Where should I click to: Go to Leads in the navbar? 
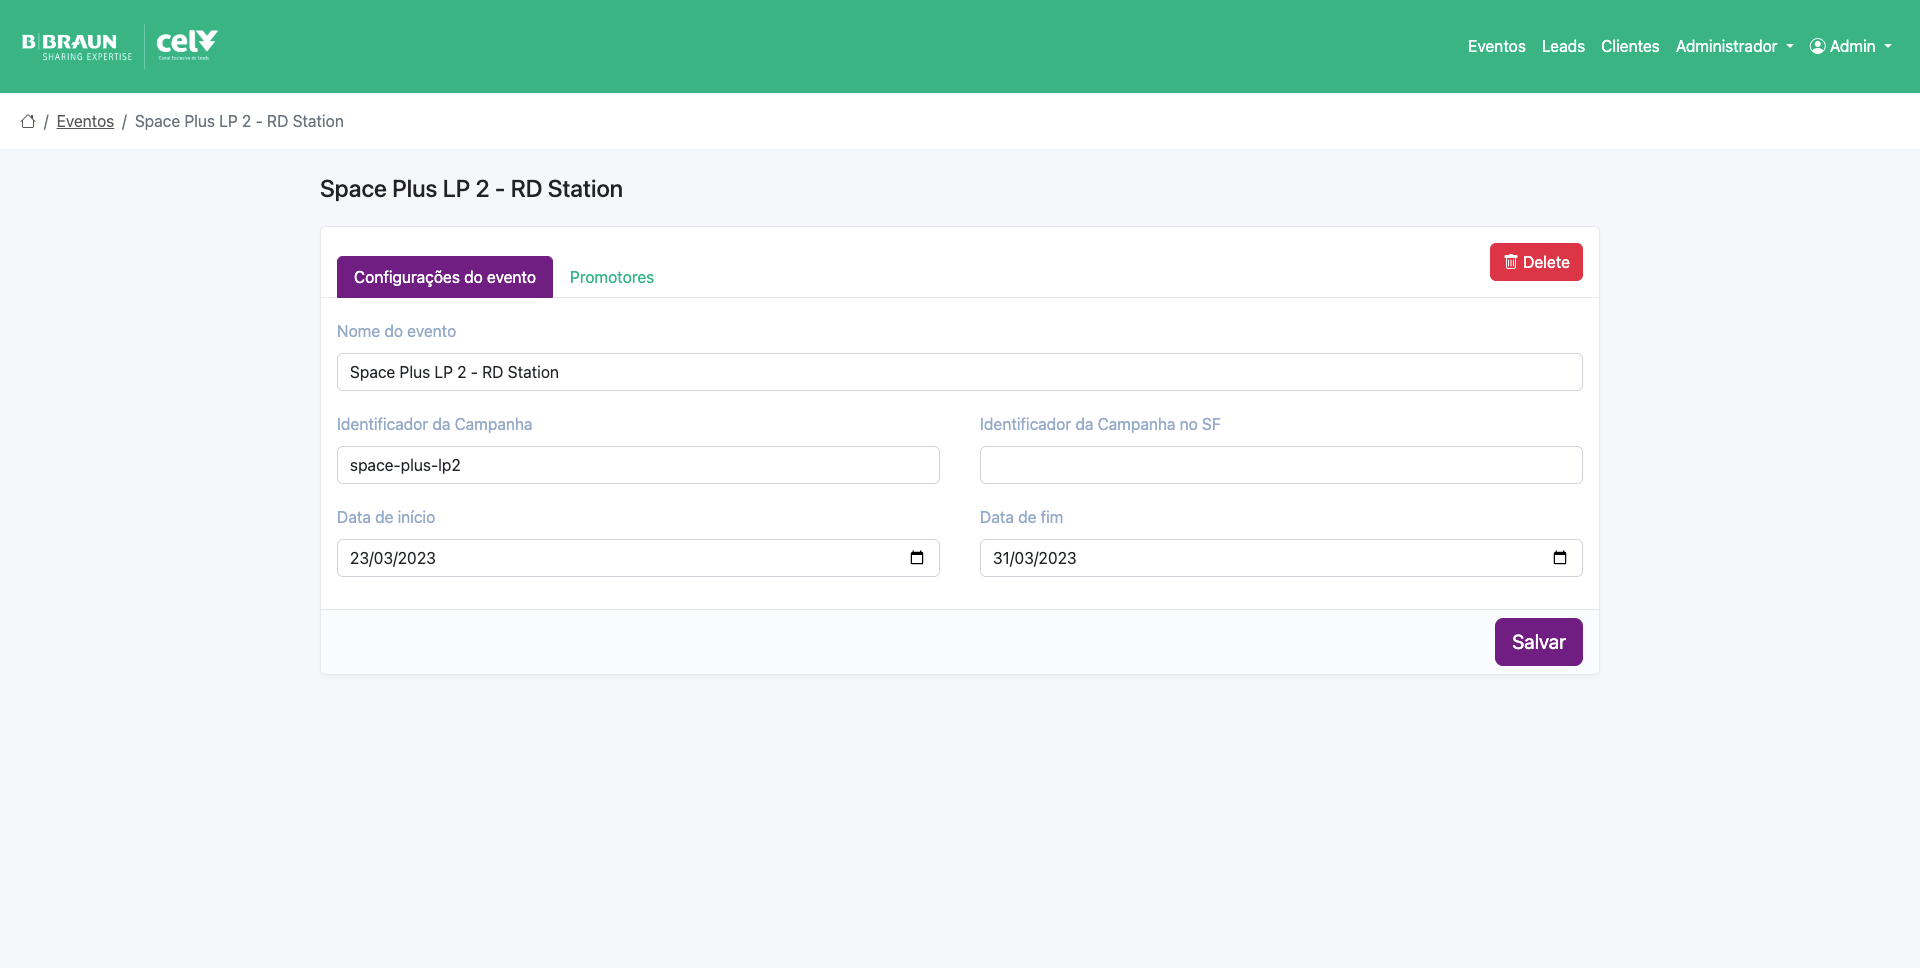point(1562,46)
